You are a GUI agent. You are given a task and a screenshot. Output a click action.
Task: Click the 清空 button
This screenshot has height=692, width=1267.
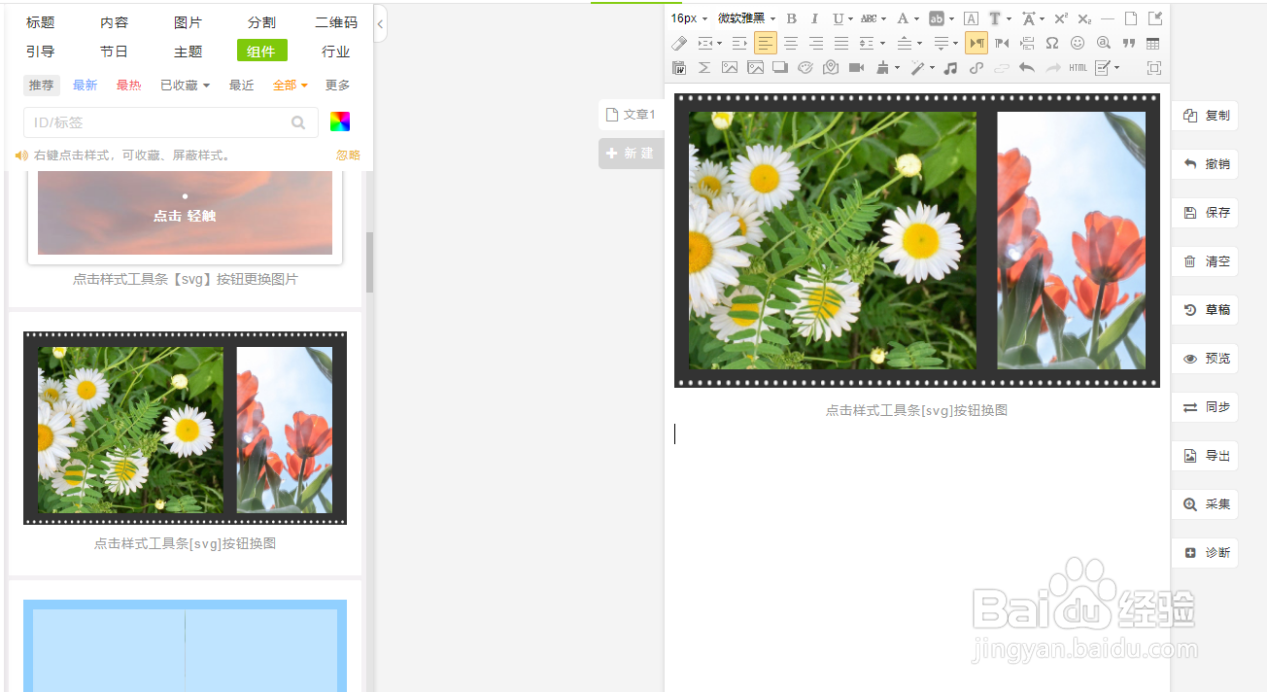point(1205,262)
